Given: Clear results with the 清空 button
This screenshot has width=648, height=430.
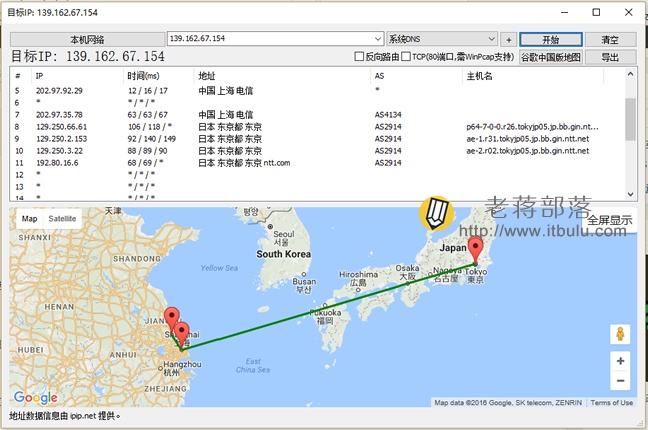Looking at the screenshot, I should [610, 40].
